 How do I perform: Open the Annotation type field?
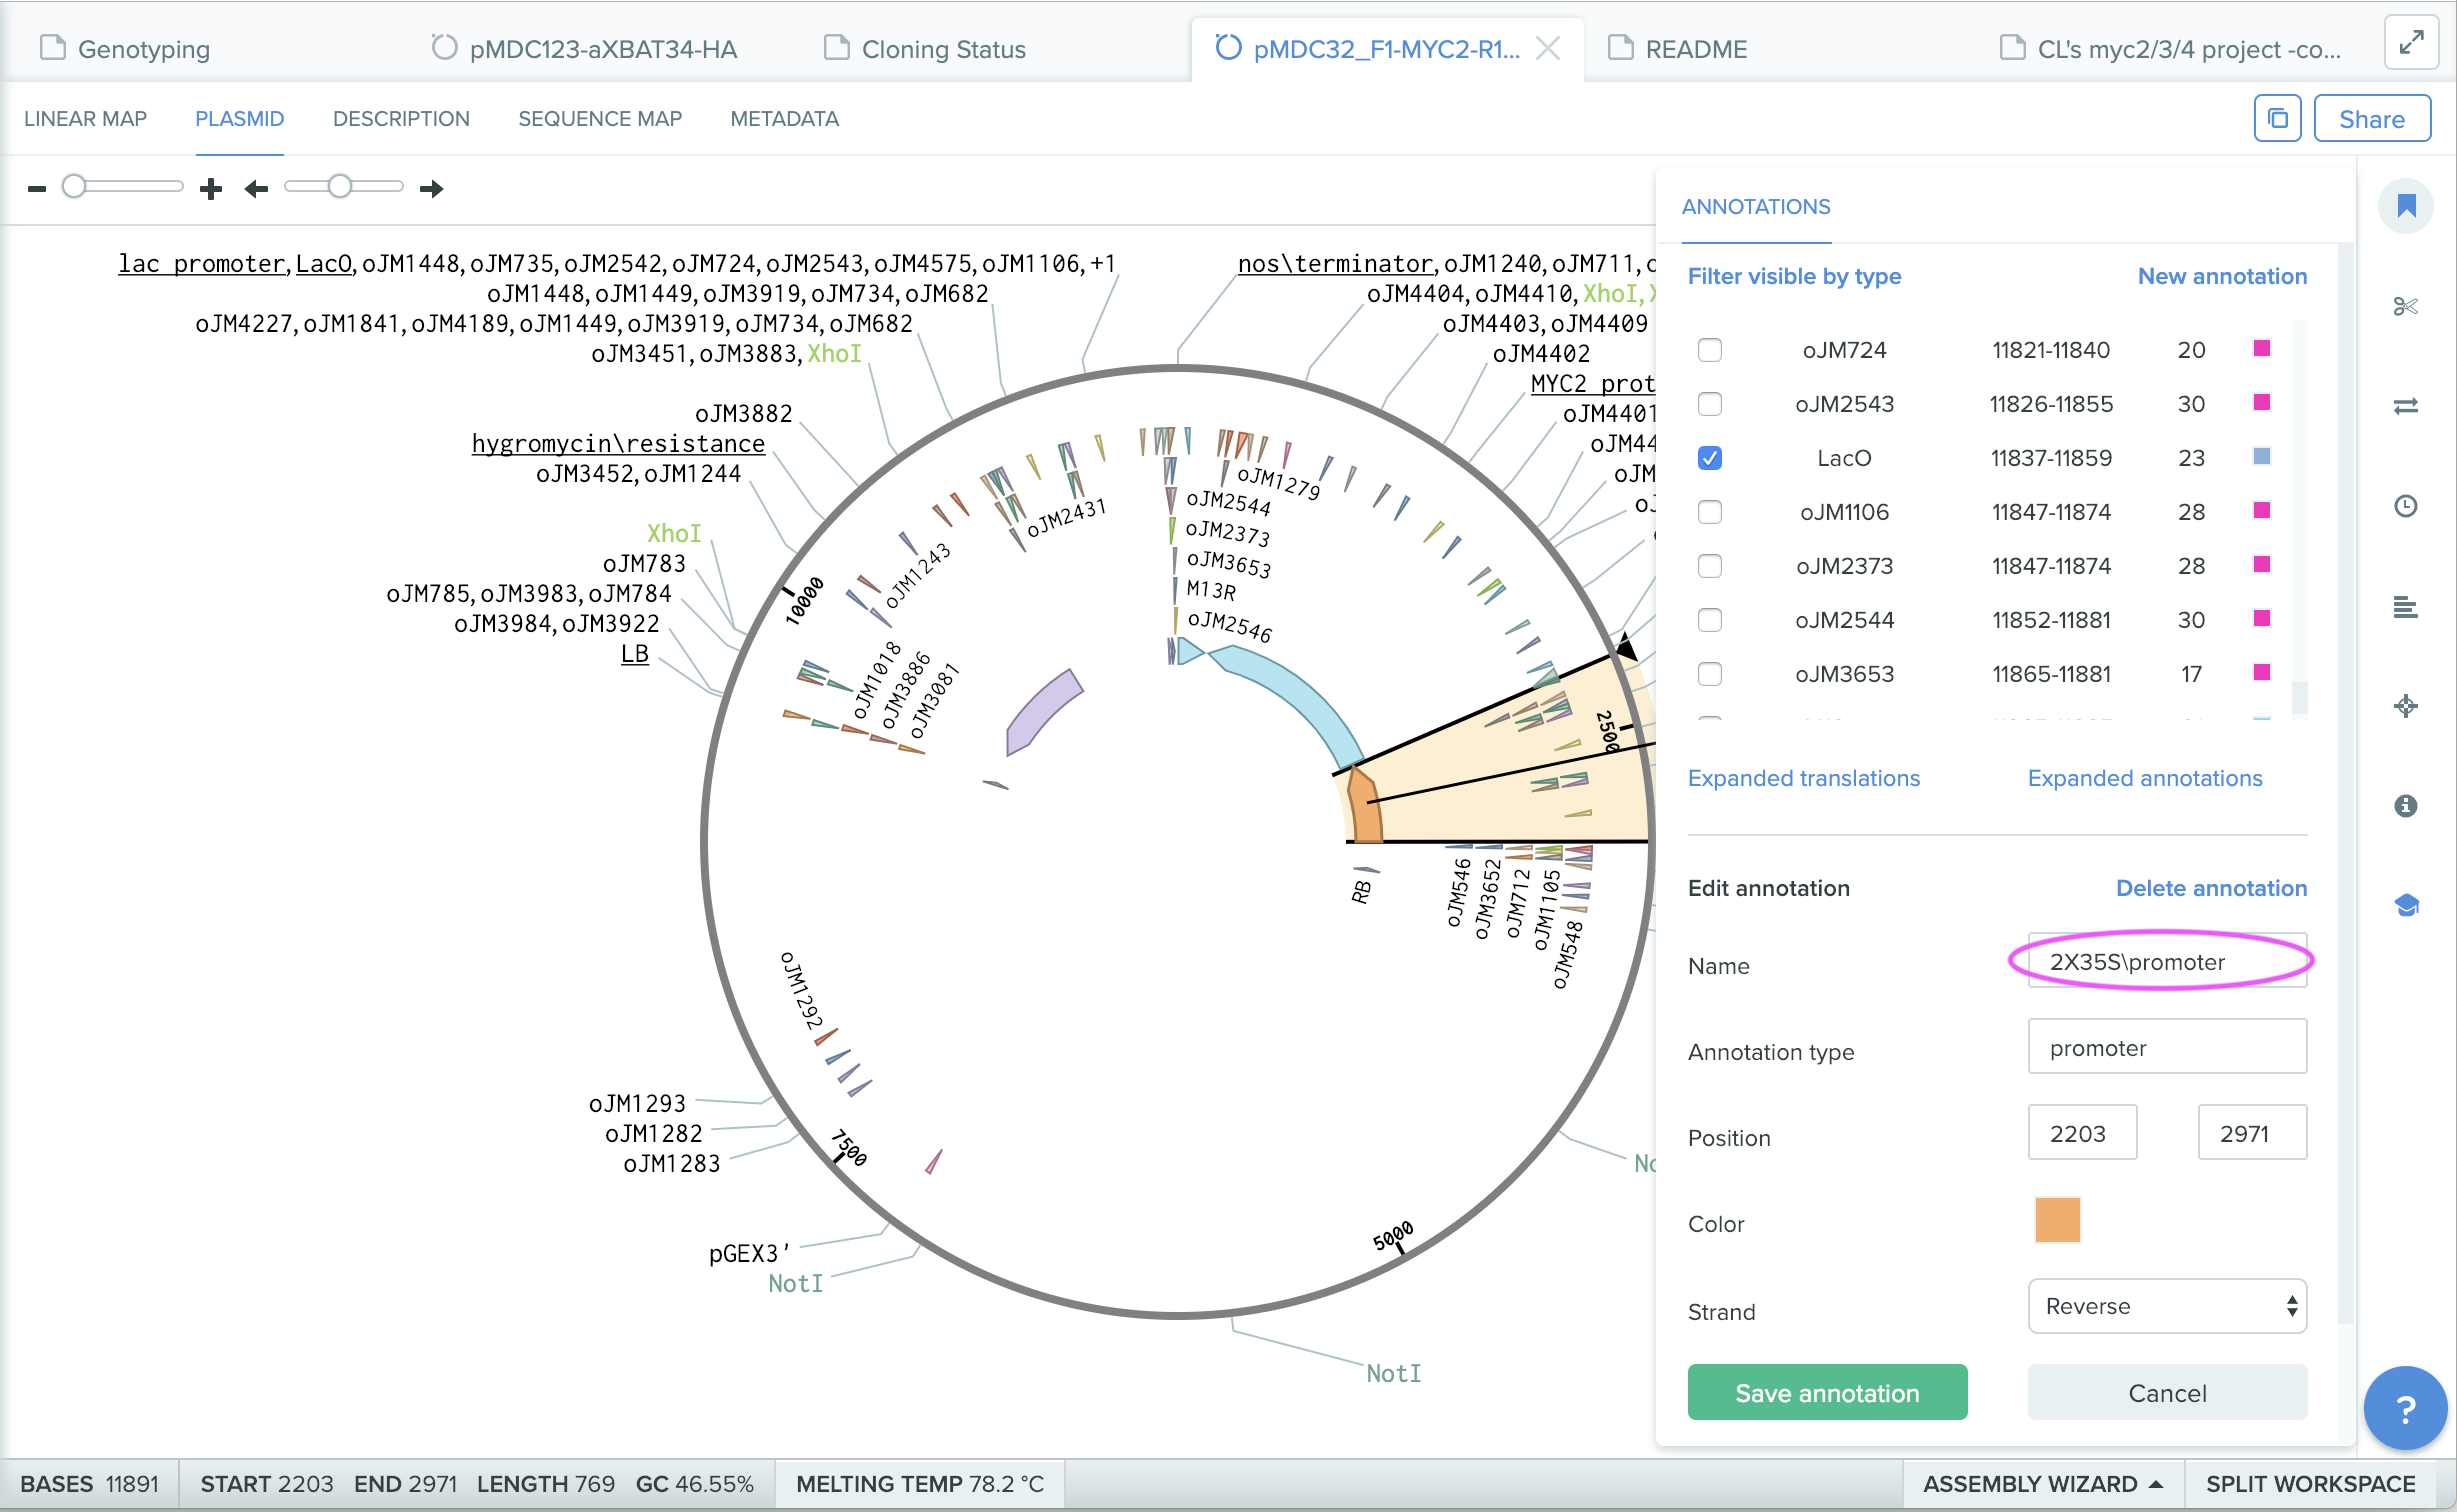[2167, 1047]
